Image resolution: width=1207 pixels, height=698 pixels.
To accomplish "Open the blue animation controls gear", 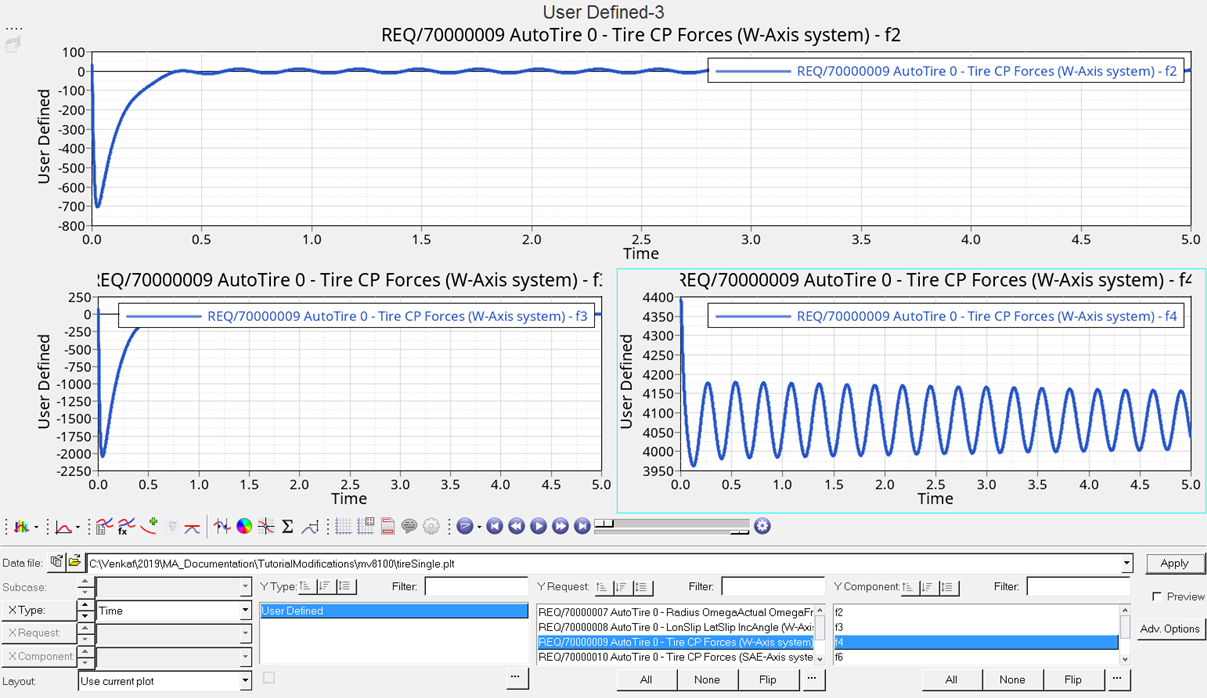I will [762, 526].
